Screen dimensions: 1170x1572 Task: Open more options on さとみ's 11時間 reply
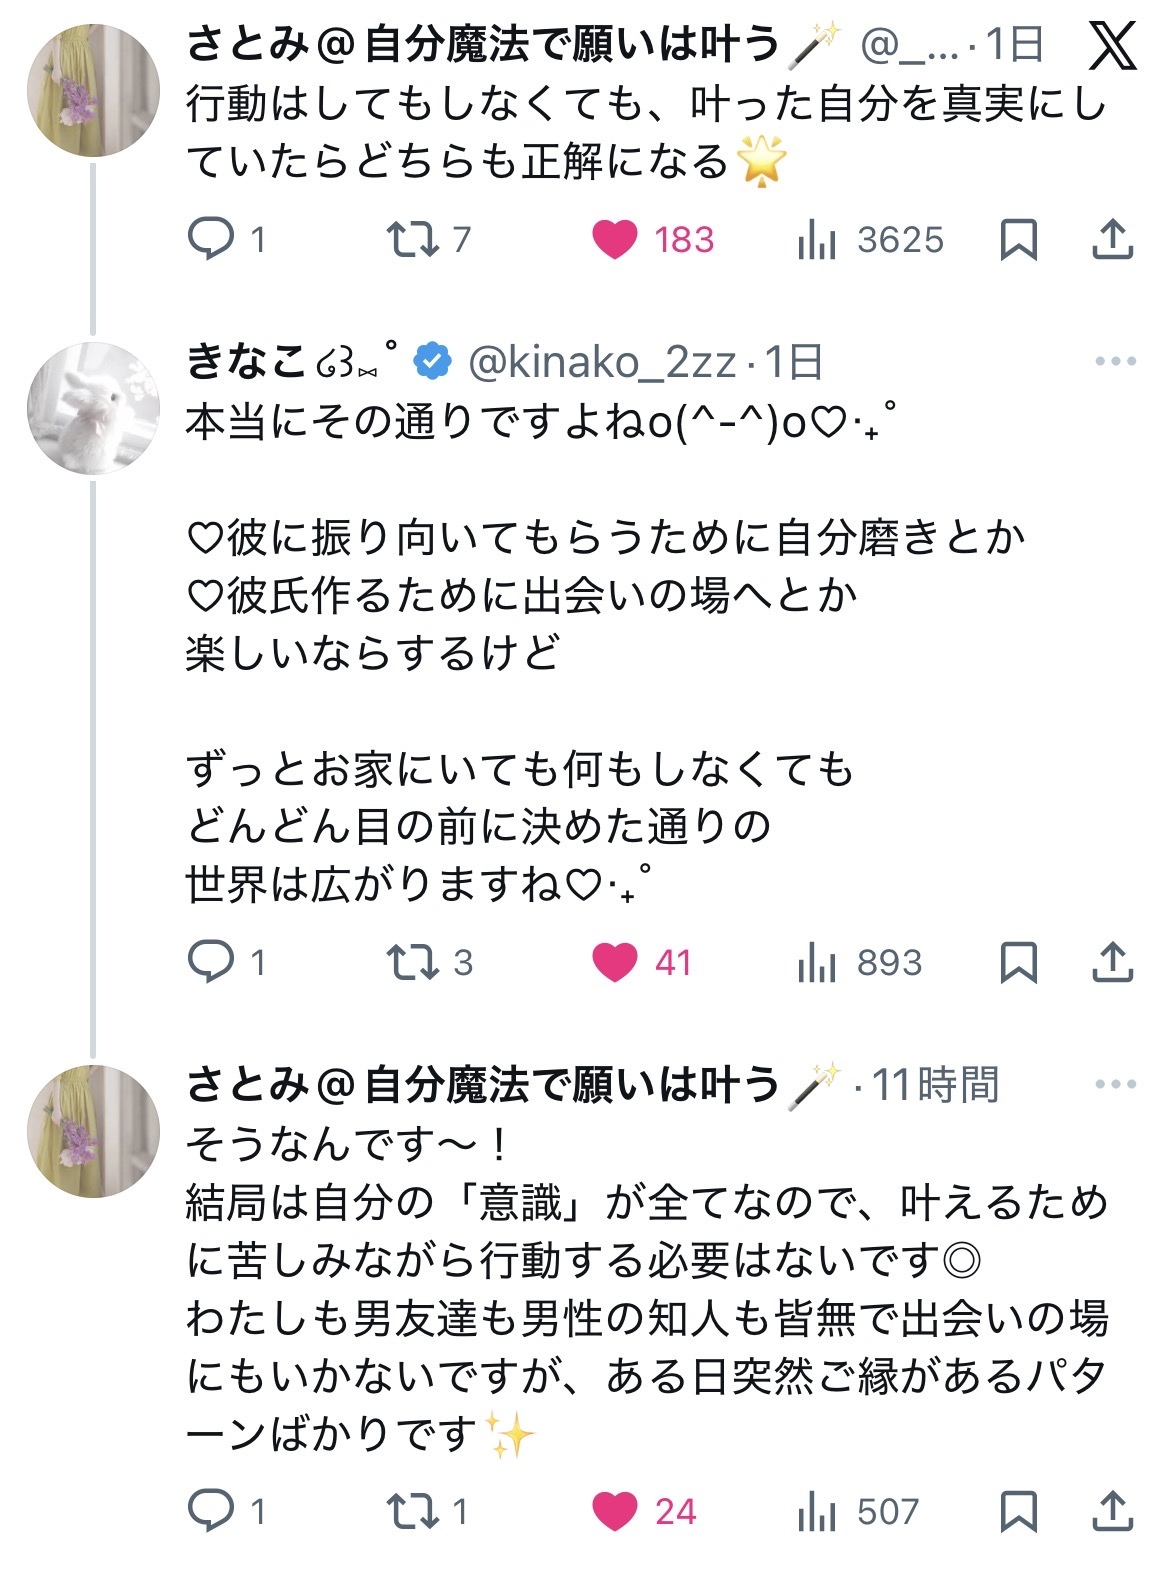(x=1115, y=1084)
